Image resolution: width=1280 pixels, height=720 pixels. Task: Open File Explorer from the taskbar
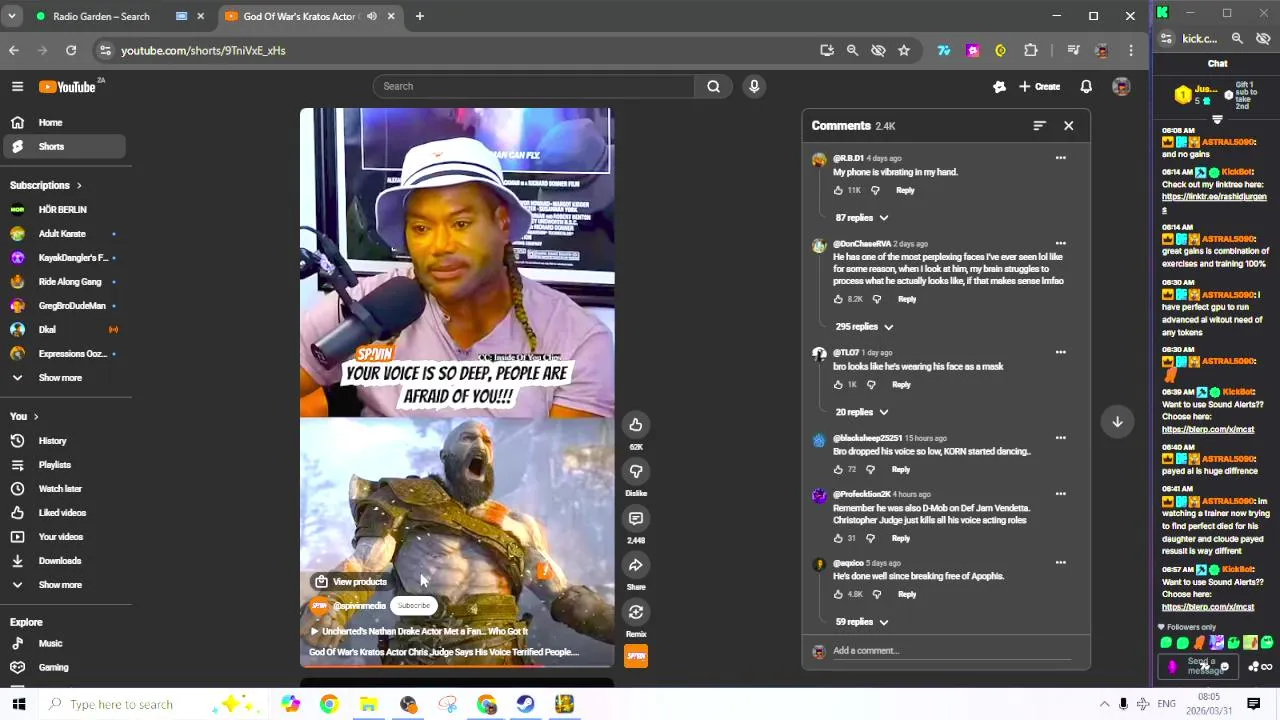click(x=368, y=704)
